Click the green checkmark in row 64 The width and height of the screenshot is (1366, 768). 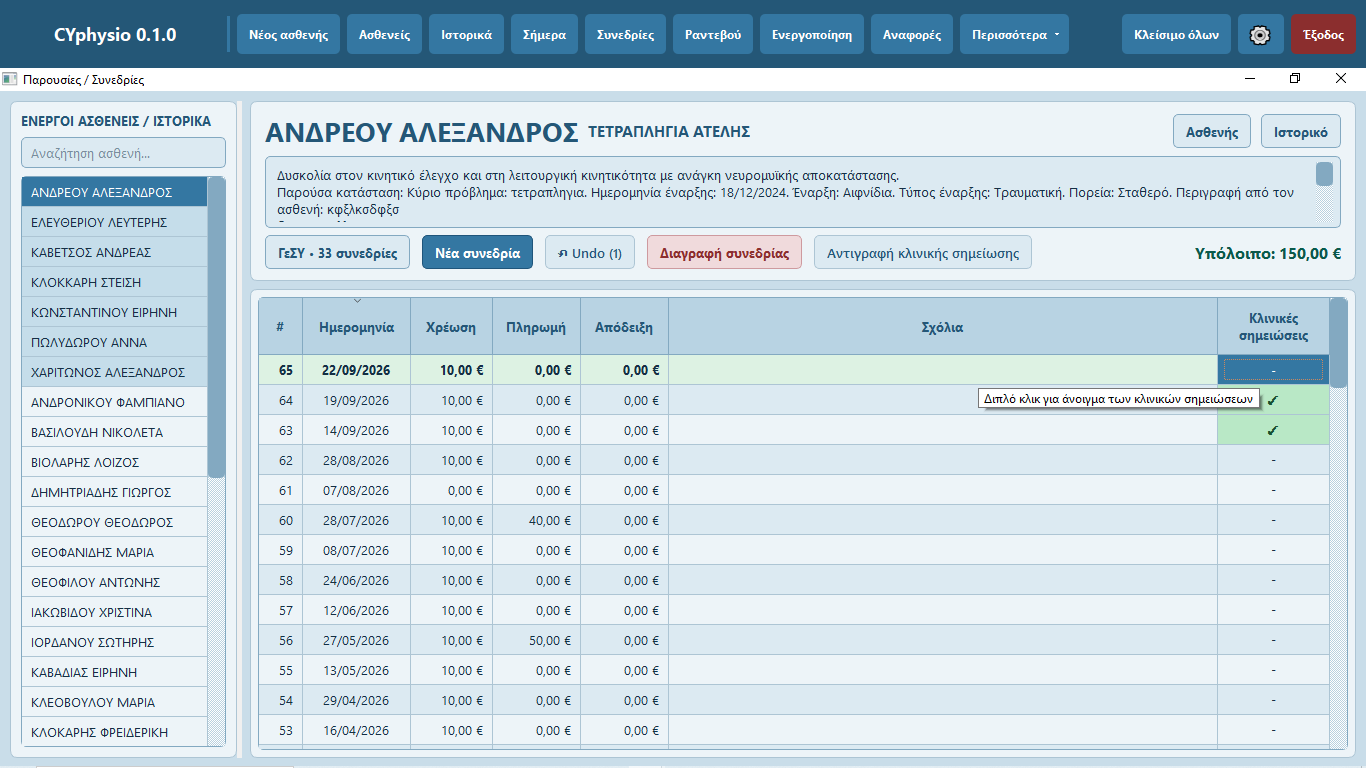click(x=1272, y=401)
